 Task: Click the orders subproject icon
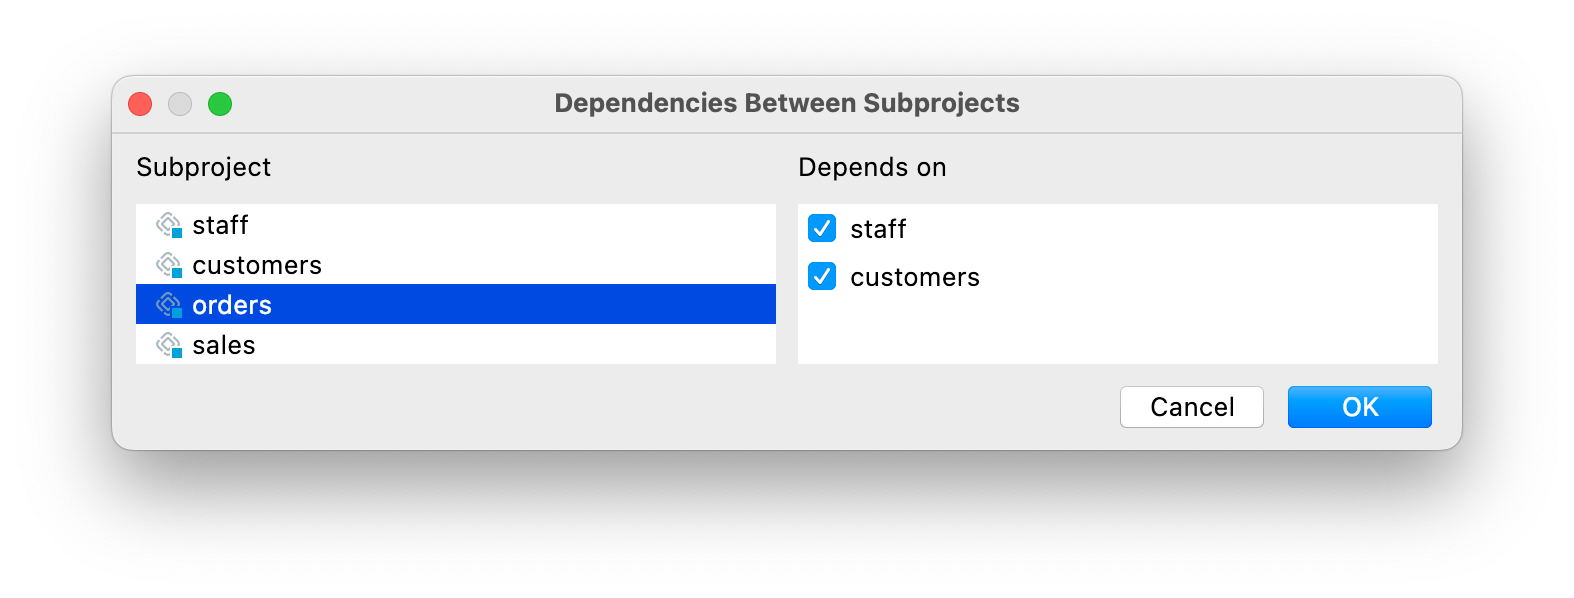(169, 305)
